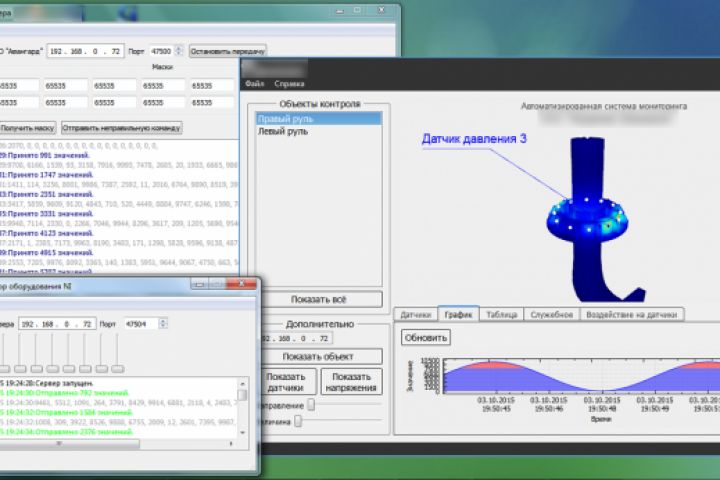Screen dimensions: 720x480
Task: Click Остановить передачу in server window
Action: [228, 51]
